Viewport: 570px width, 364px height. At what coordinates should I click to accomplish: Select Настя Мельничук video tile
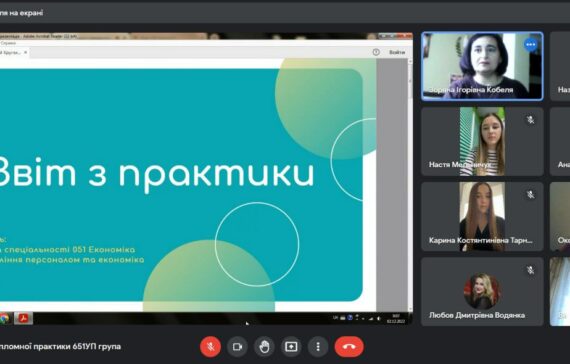(482, 141)
